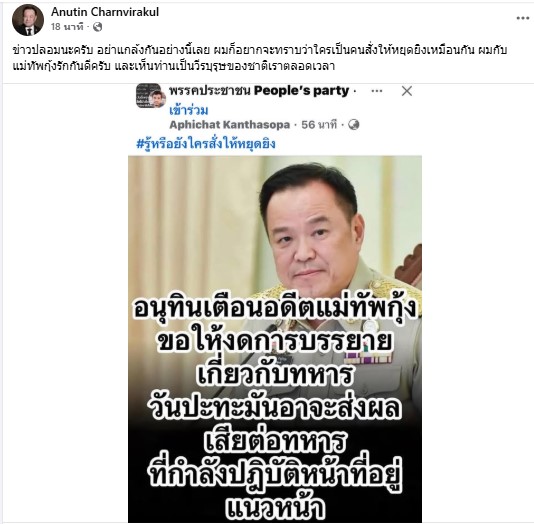Open the พรรคประชาชน People's party group link
The image size is (534, 524).
[259, 91]
